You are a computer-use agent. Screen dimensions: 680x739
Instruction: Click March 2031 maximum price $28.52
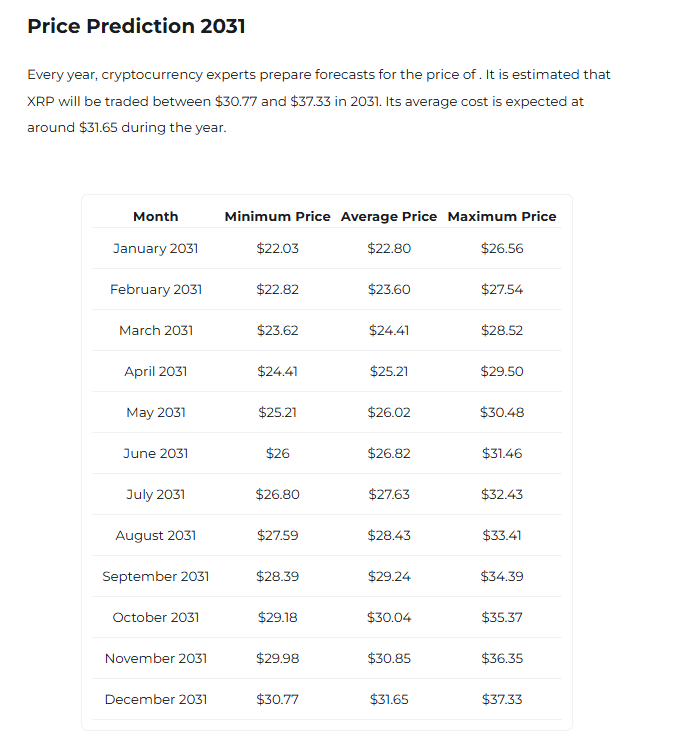click(x=502, y=330)
